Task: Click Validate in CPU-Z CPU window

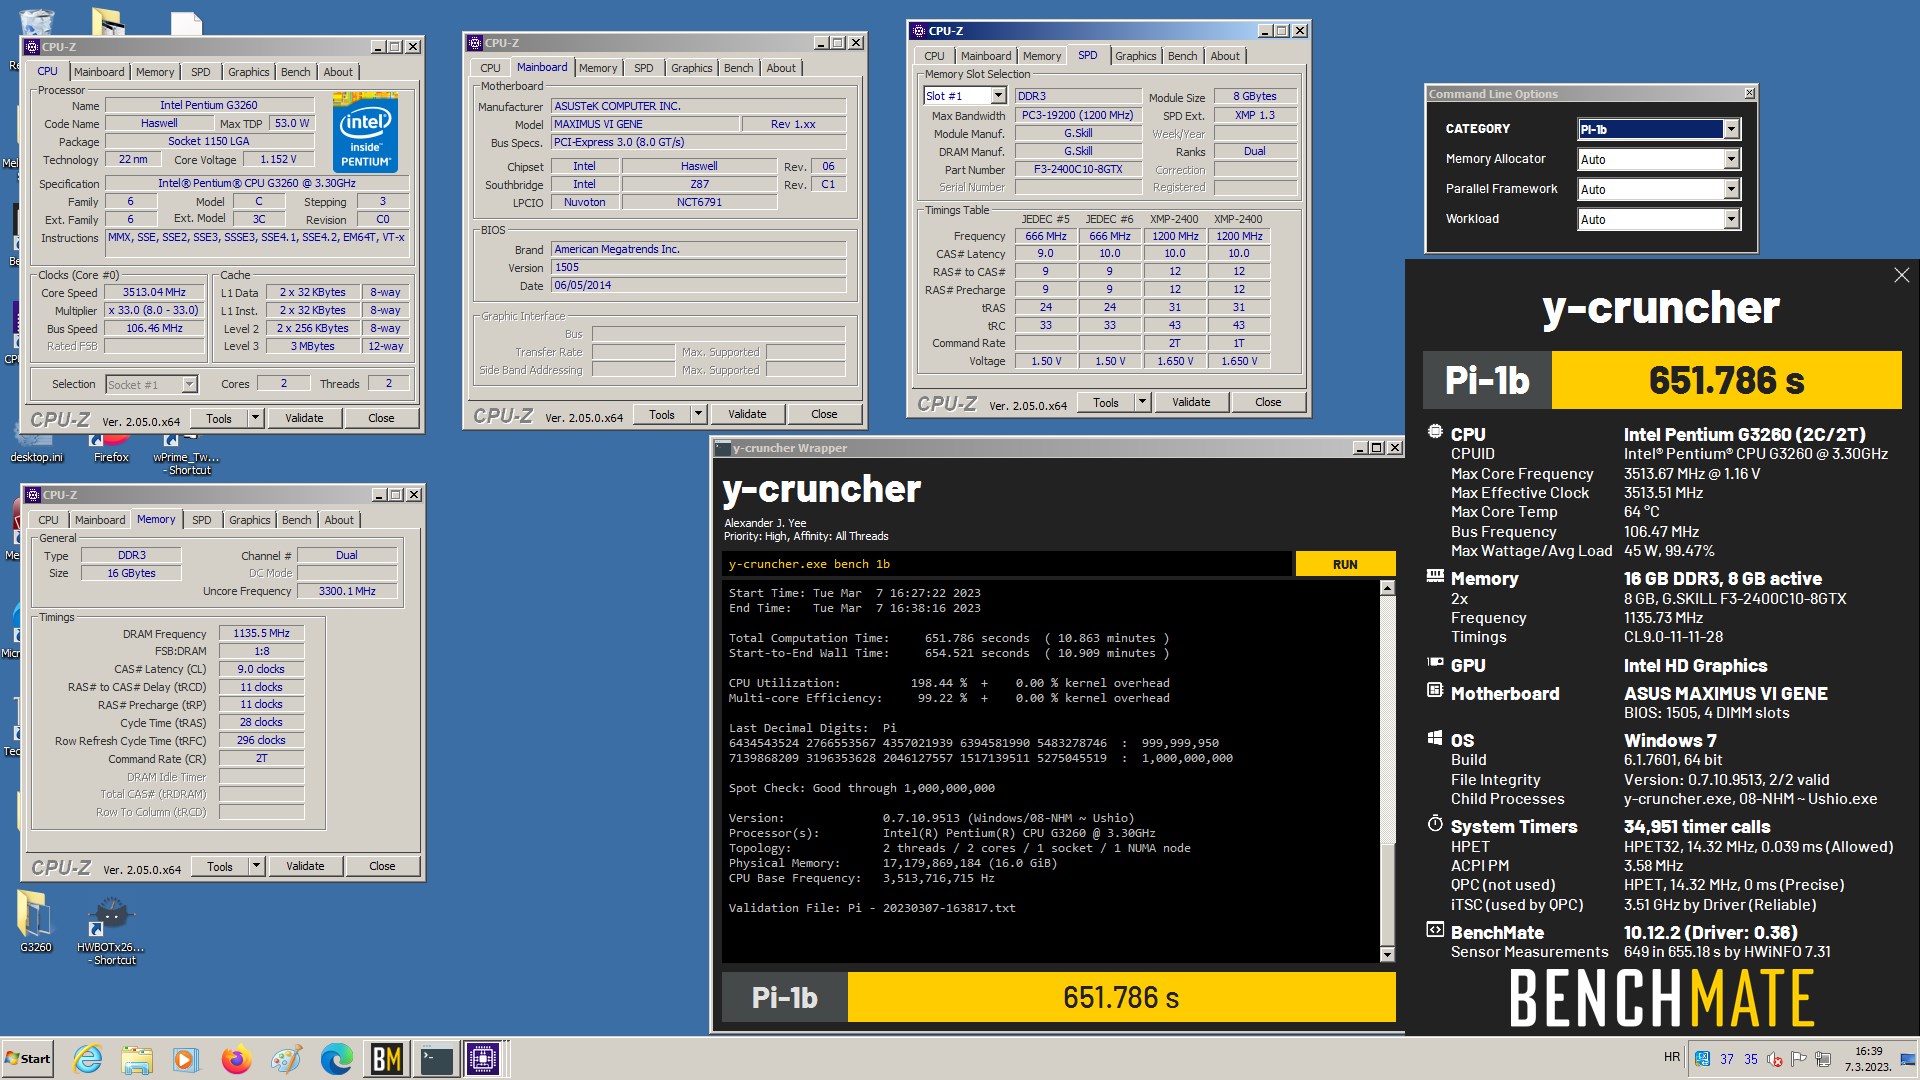Action: 304,418
